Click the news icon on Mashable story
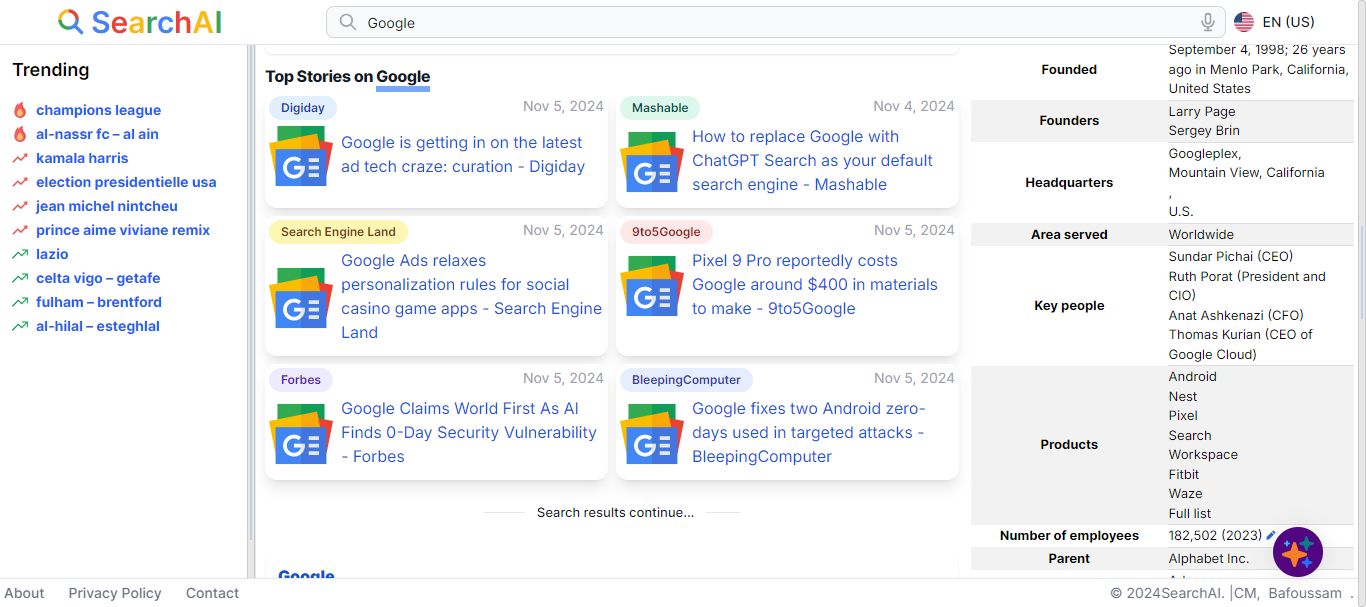Viewport: 1366px width, 607px height. [651, 162]
